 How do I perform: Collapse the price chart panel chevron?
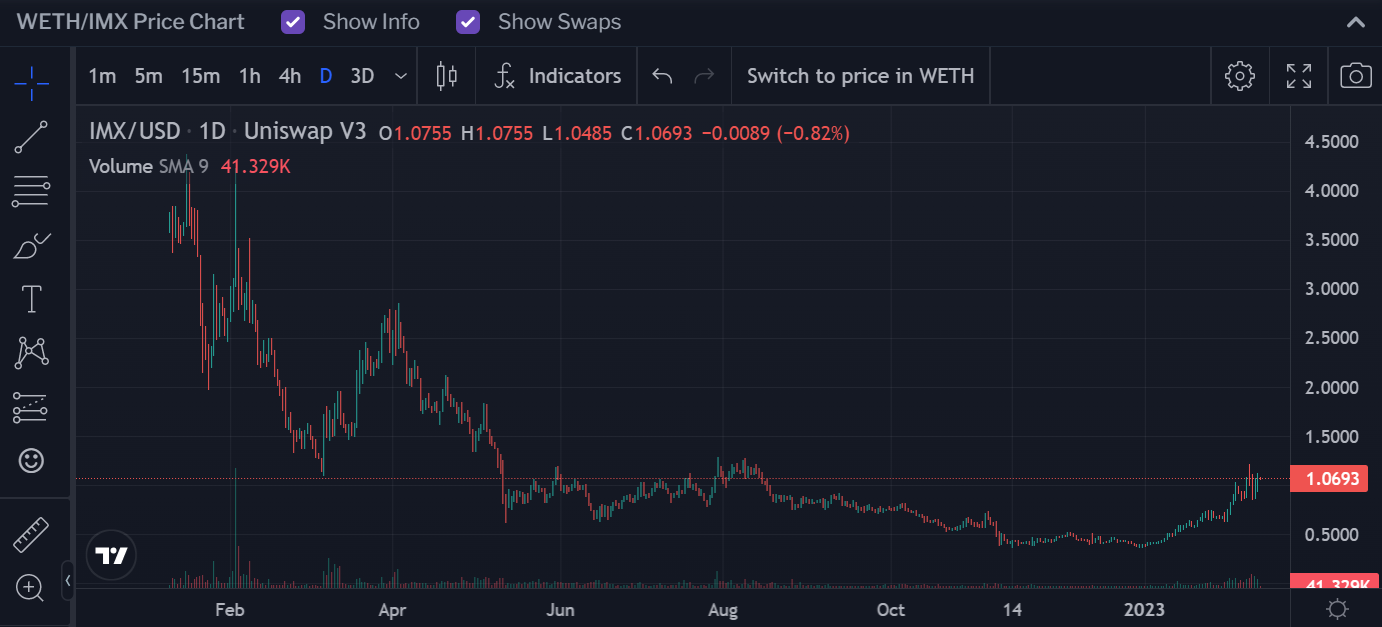click(1356, 21)
